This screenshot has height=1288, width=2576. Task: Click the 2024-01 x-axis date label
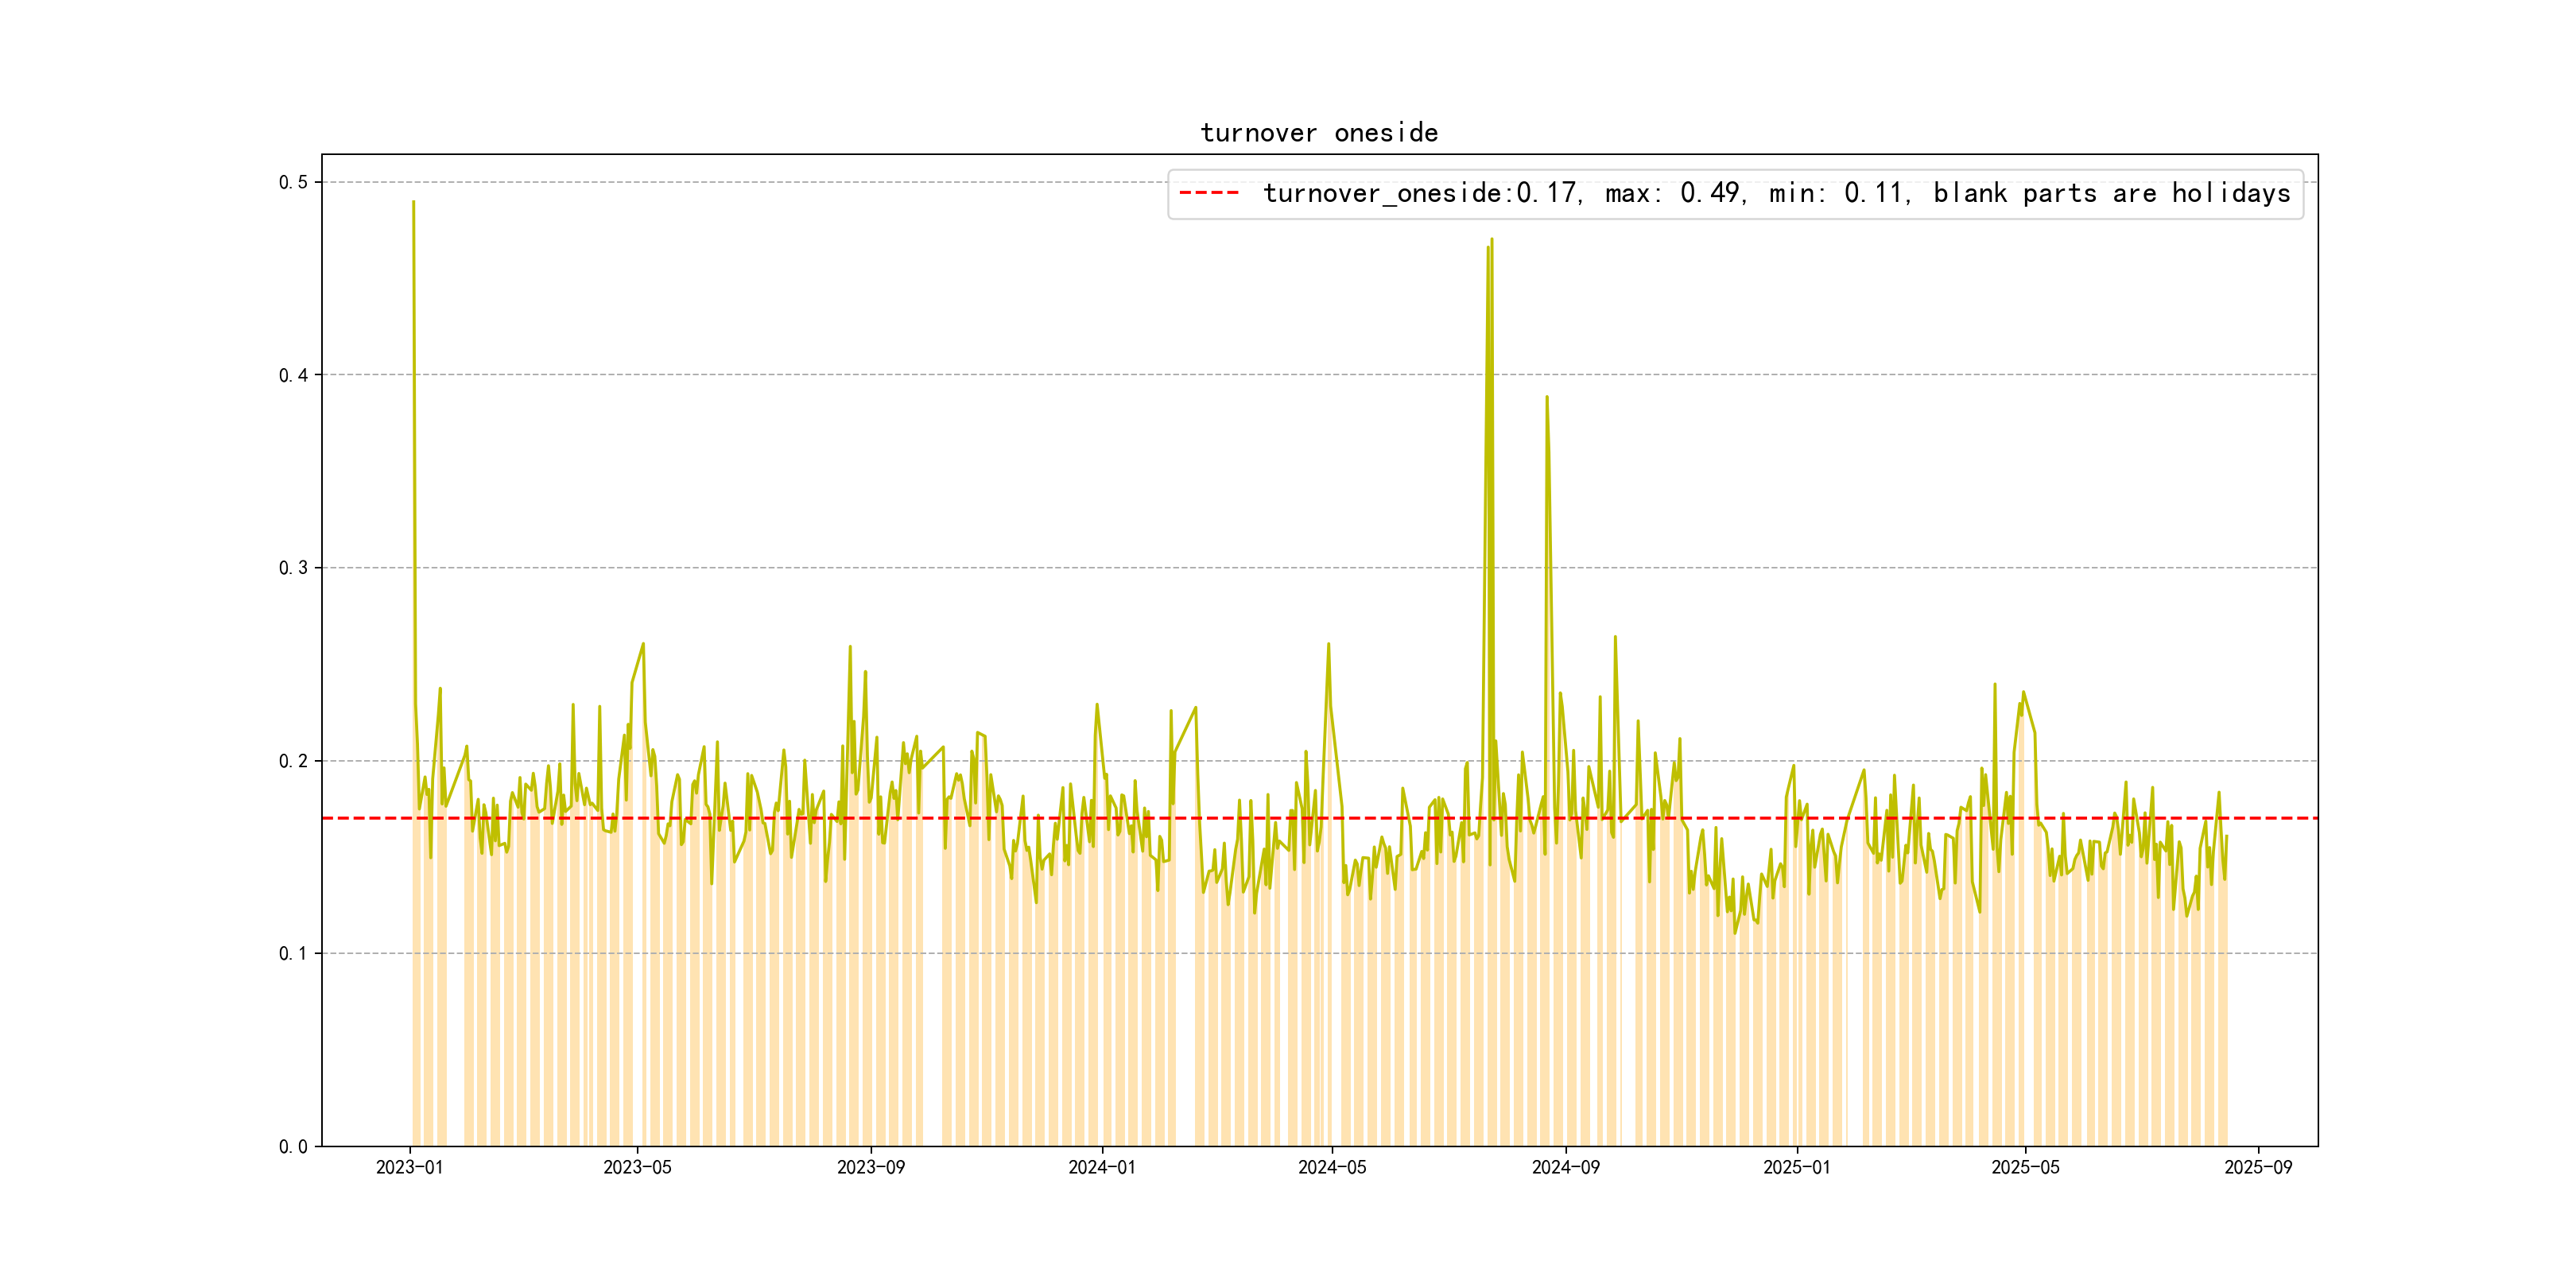[x=1101, y=1167]
